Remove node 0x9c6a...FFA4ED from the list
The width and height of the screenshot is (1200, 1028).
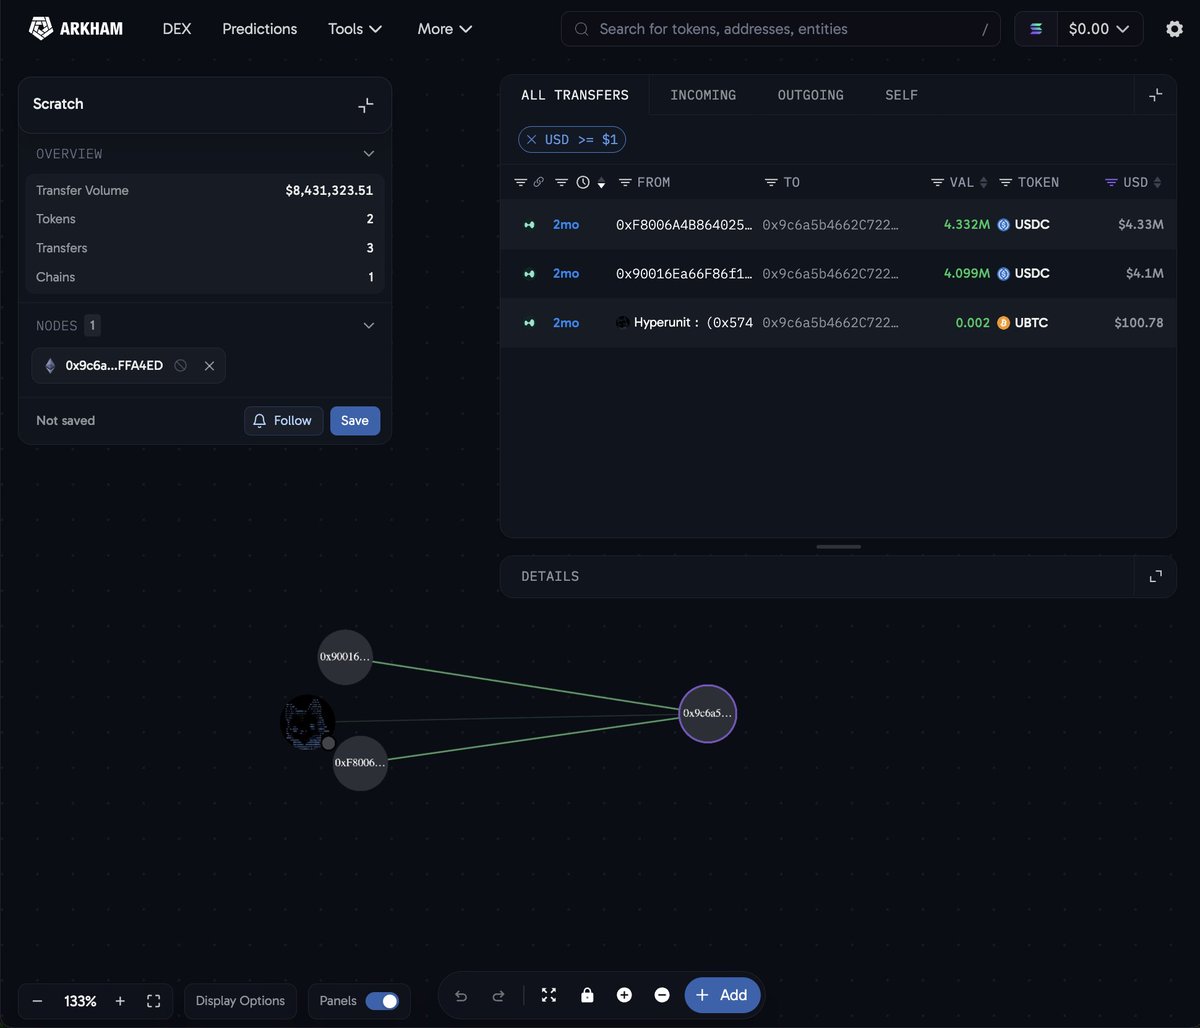click(209, 366)
